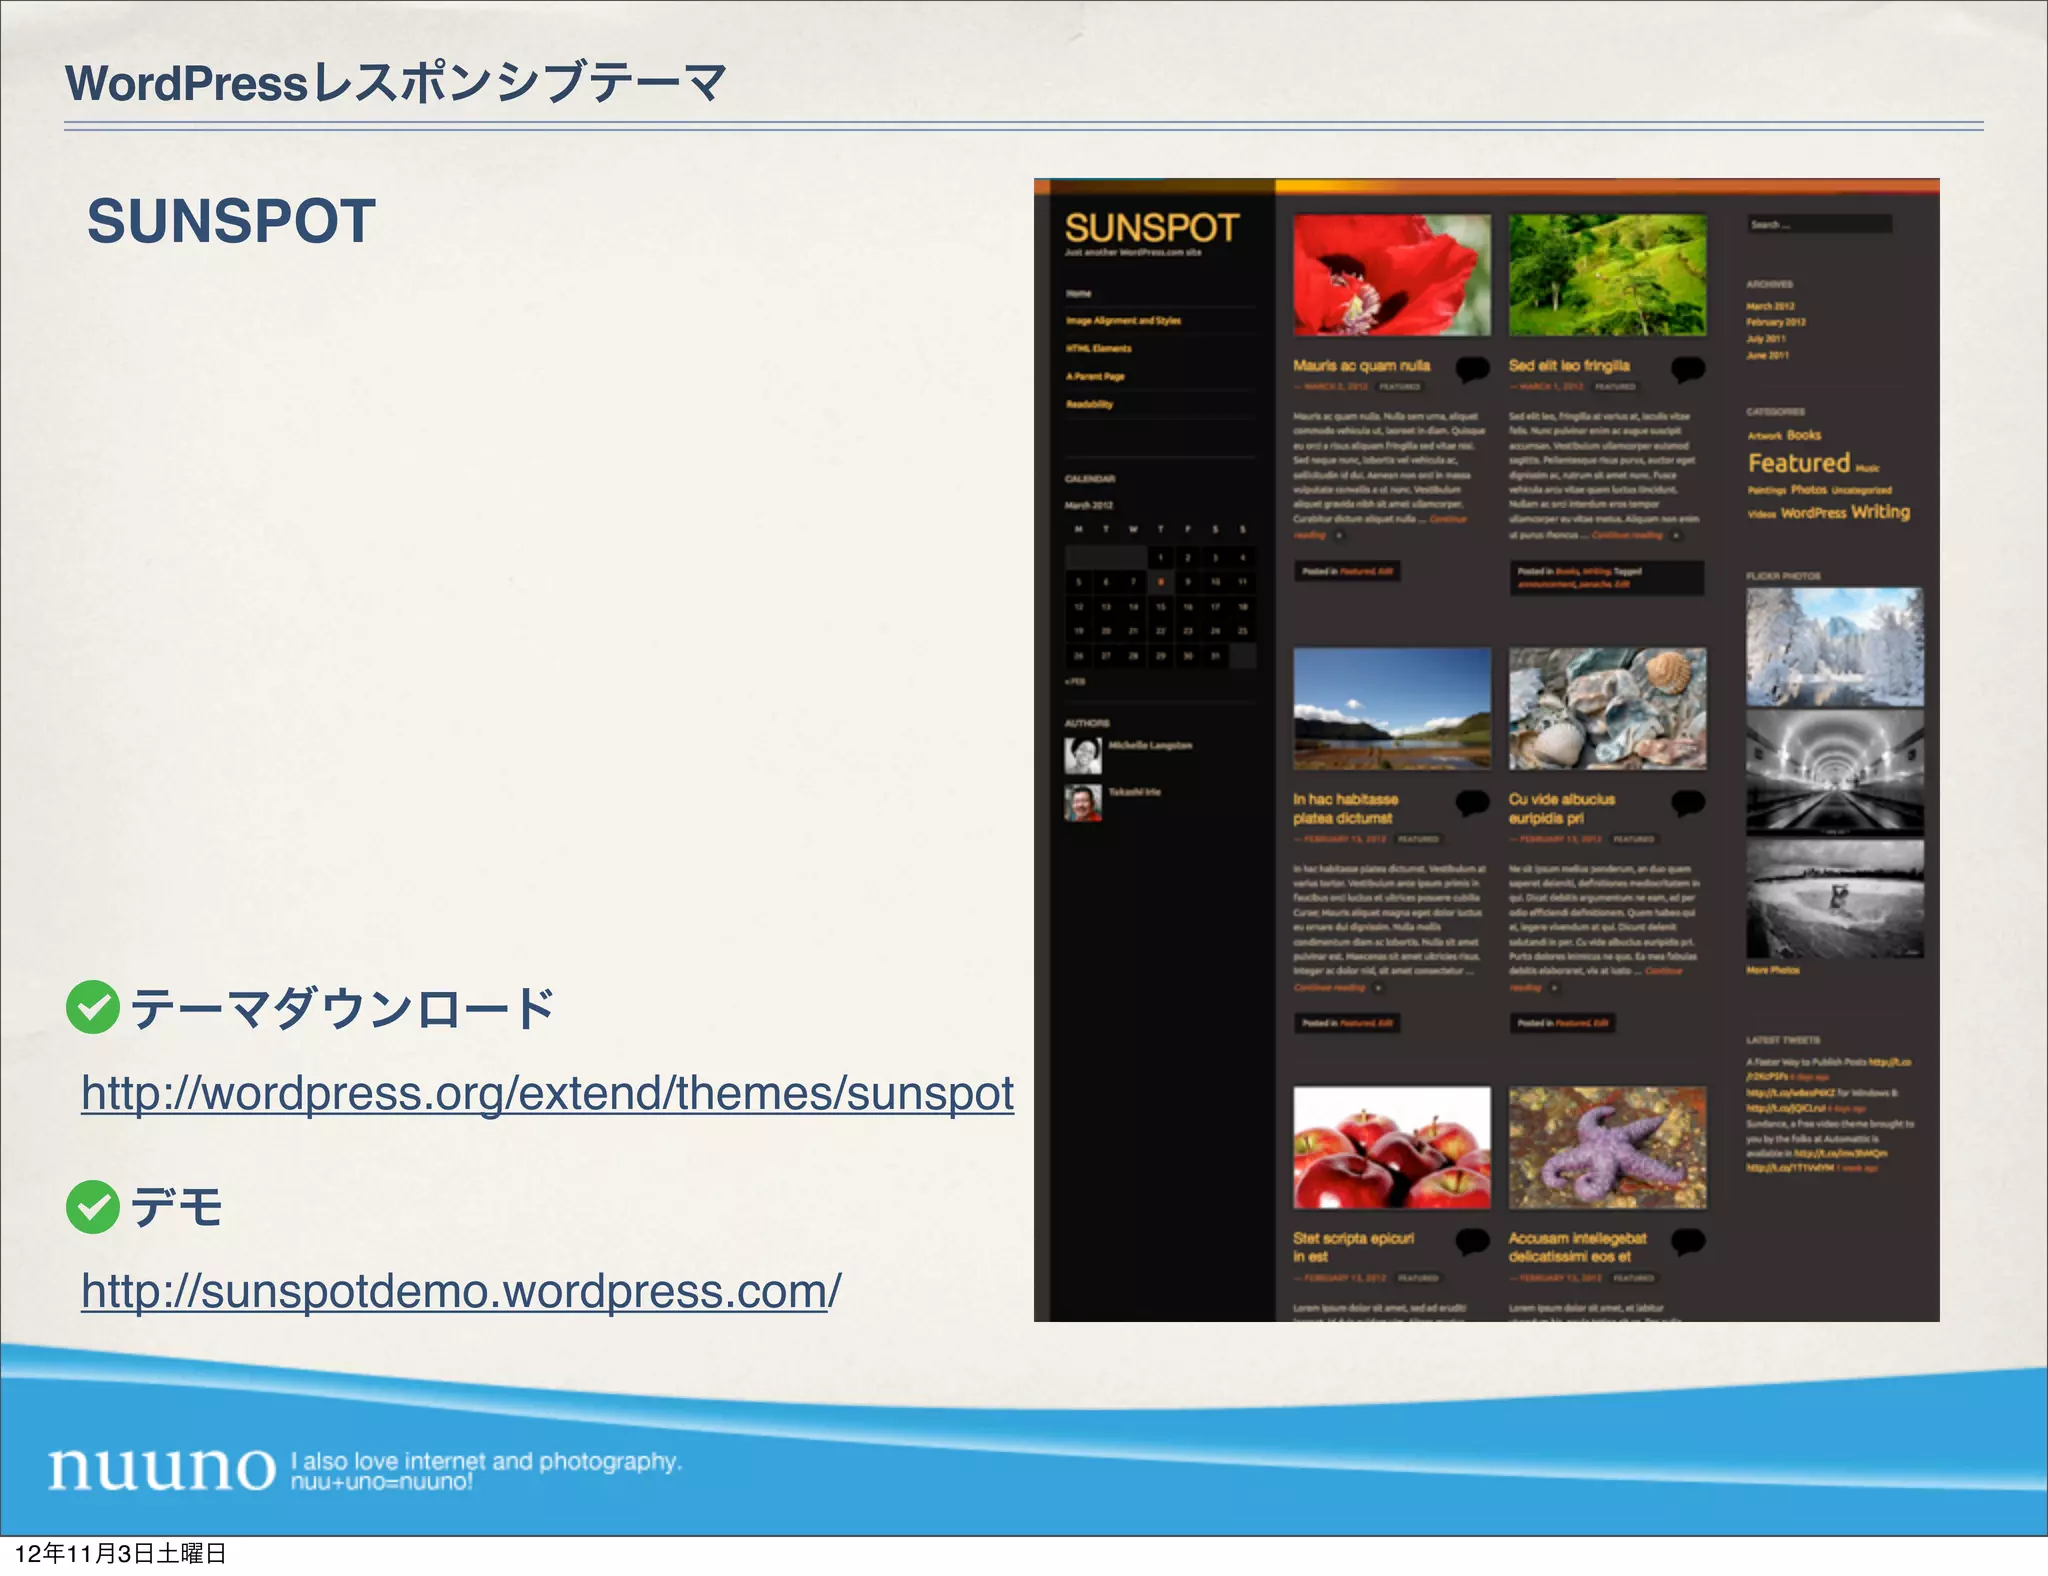Image resolution: width=2048 pixels, height=1576 pixels.
Task: Select June 2011 in Archives list
Action: [1767, 355]
